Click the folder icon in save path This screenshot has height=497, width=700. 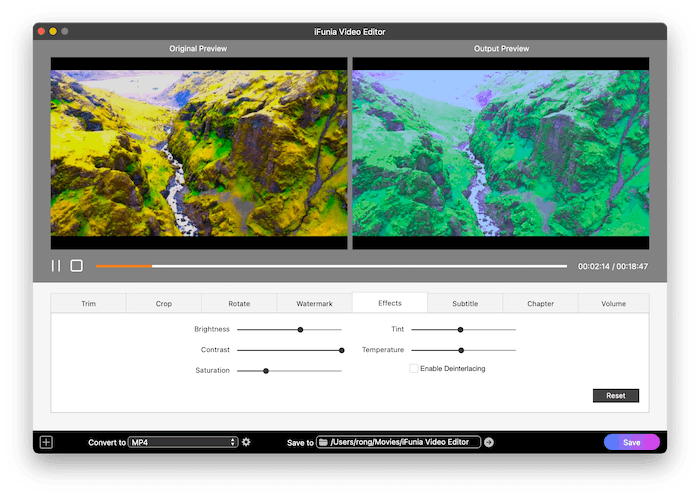click(324, 442)
